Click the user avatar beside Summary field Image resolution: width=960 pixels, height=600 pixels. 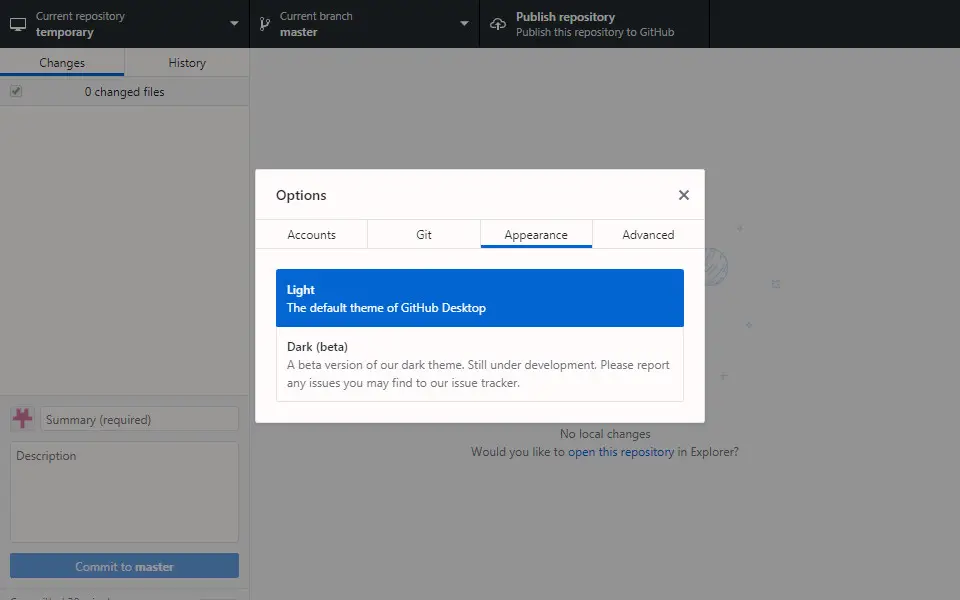point(23,419)
